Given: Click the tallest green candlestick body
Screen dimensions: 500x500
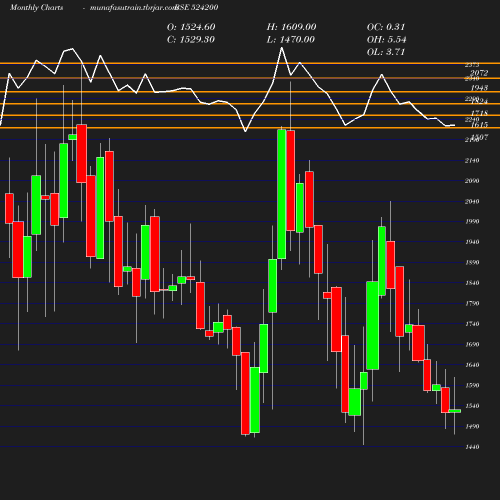Looking at the screenshot, I should [x=282, y=194].
